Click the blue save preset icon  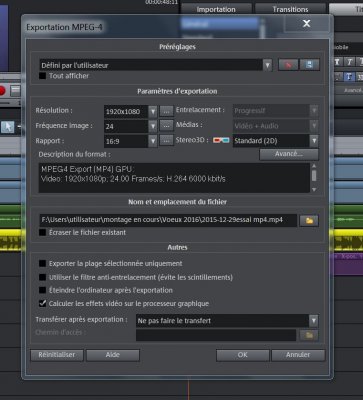[x=309, y=65]
